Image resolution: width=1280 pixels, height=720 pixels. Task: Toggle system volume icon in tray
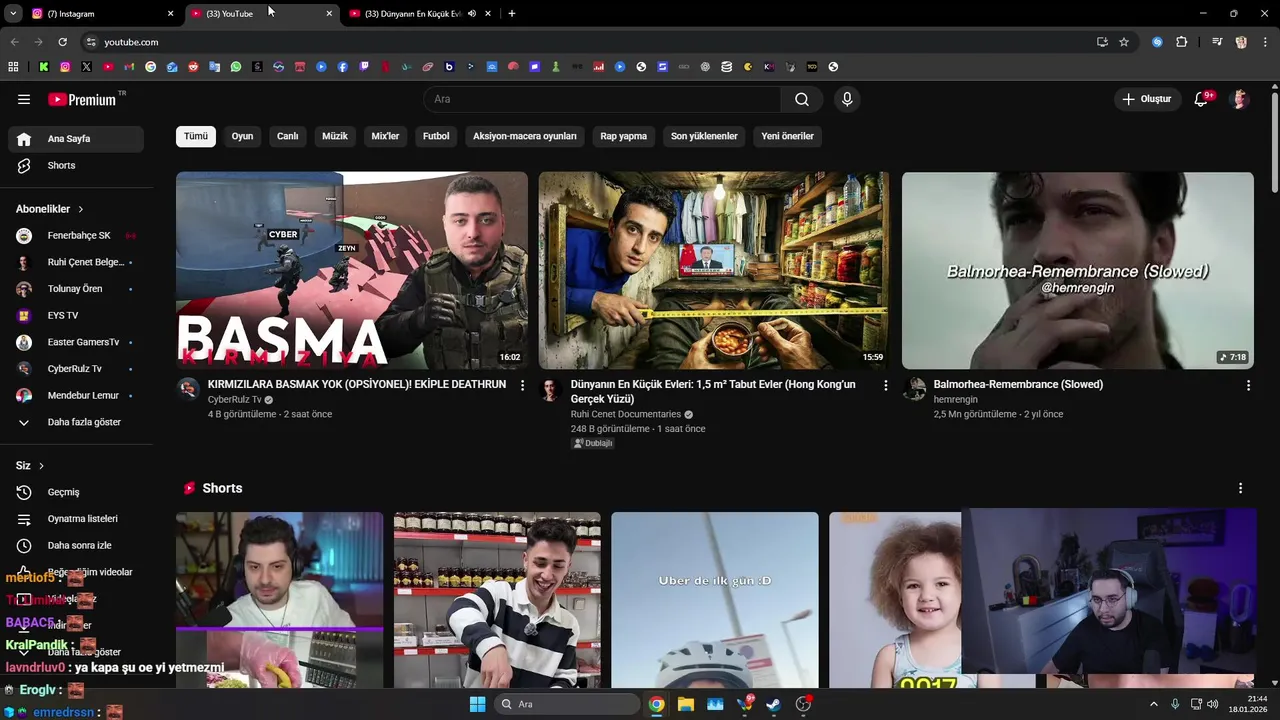[x=1213, y=704]
